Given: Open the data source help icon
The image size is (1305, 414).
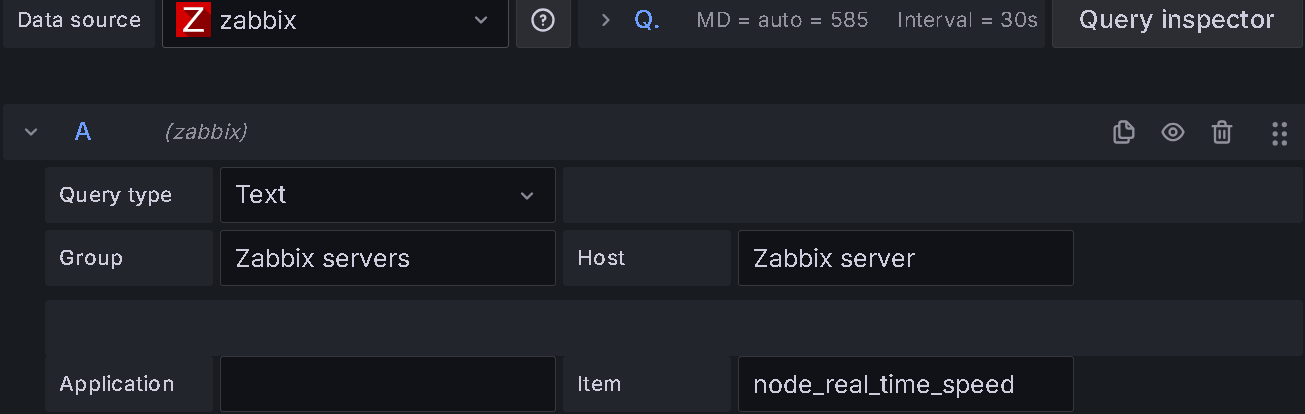Looking at the screenshot, I should click(543, 20).
